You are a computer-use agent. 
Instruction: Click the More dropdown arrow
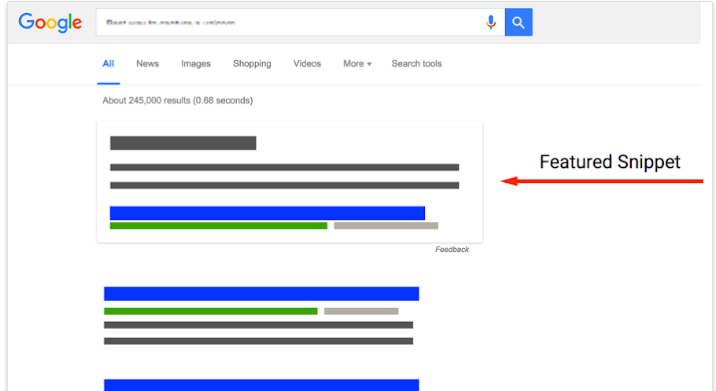click(369, 64)
